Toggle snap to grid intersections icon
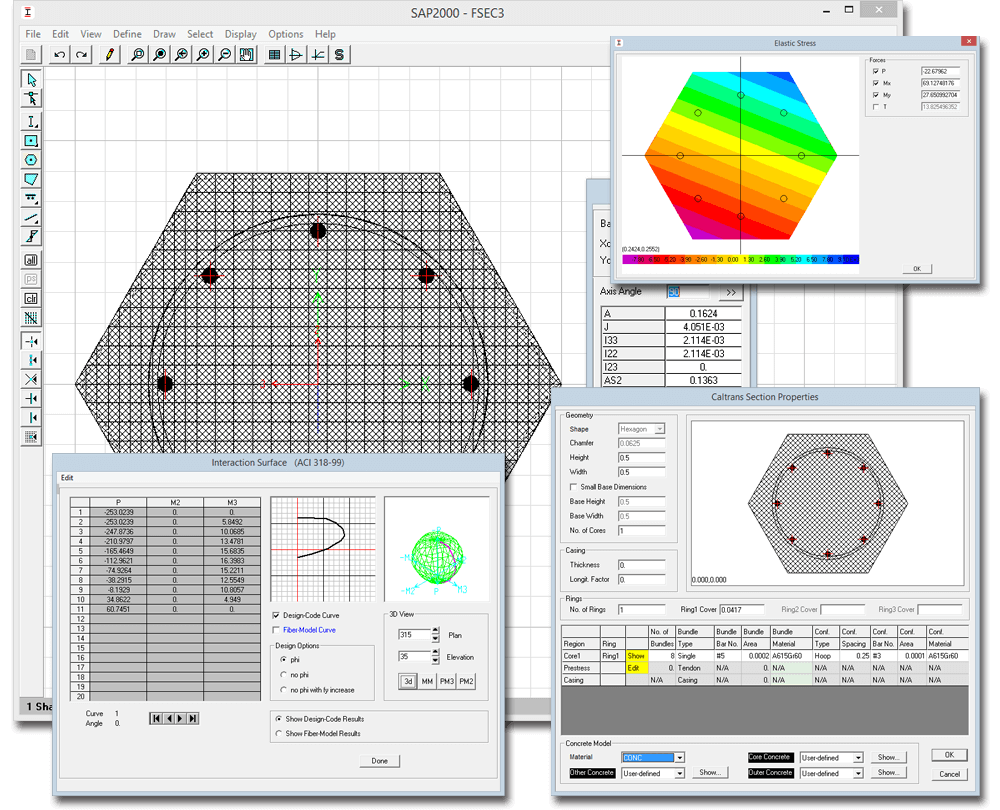The image size is (1000, 810). (31, 341)
